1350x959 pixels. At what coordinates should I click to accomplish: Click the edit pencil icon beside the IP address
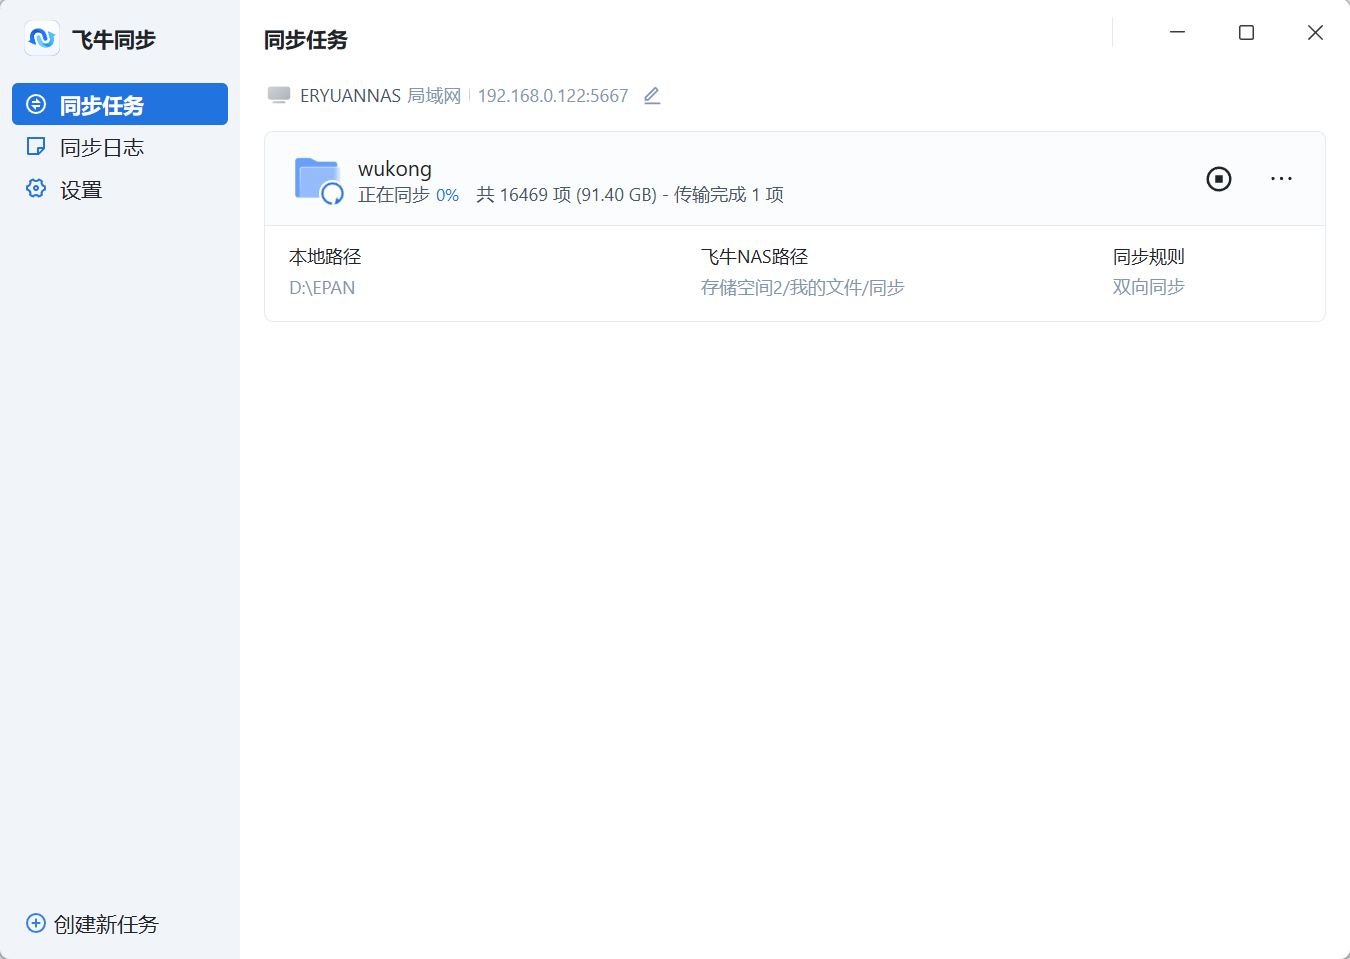coord(652,96)
